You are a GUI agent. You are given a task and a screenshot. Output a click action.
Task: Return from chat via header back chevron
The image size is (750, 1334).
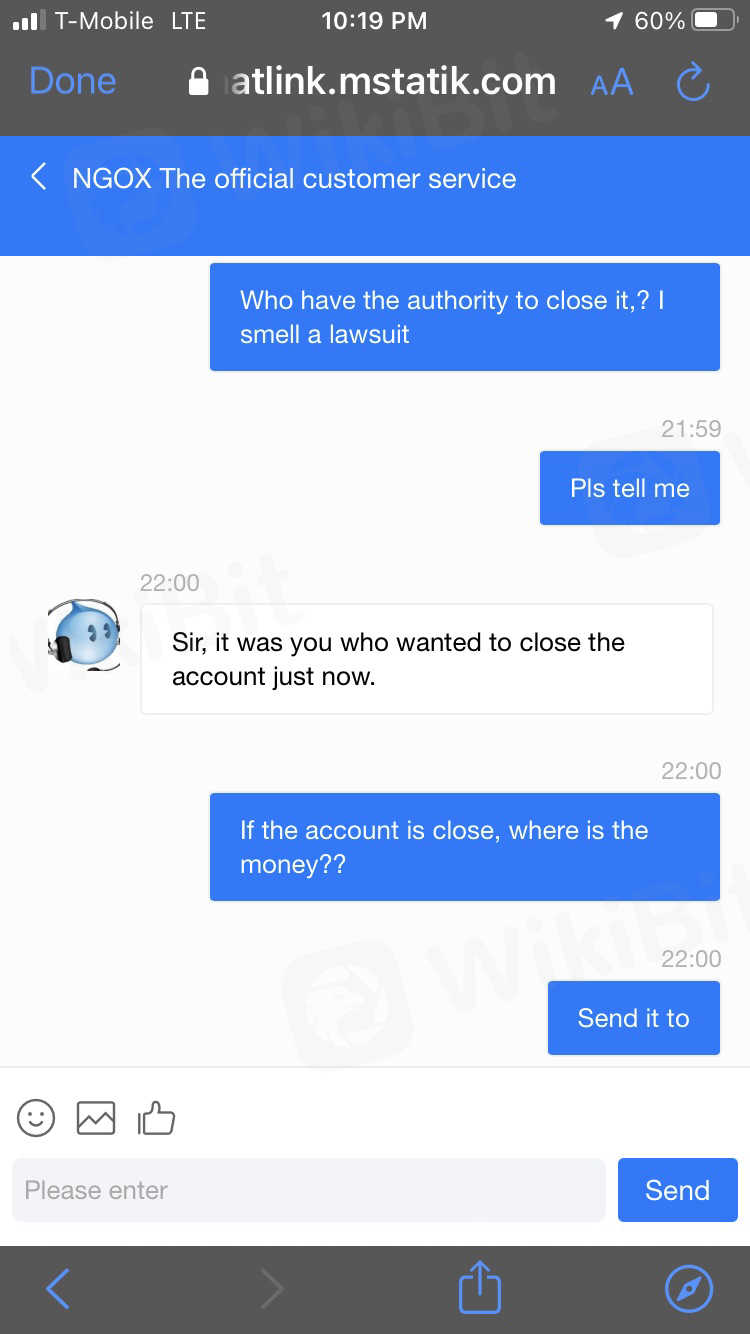[39, 178]
